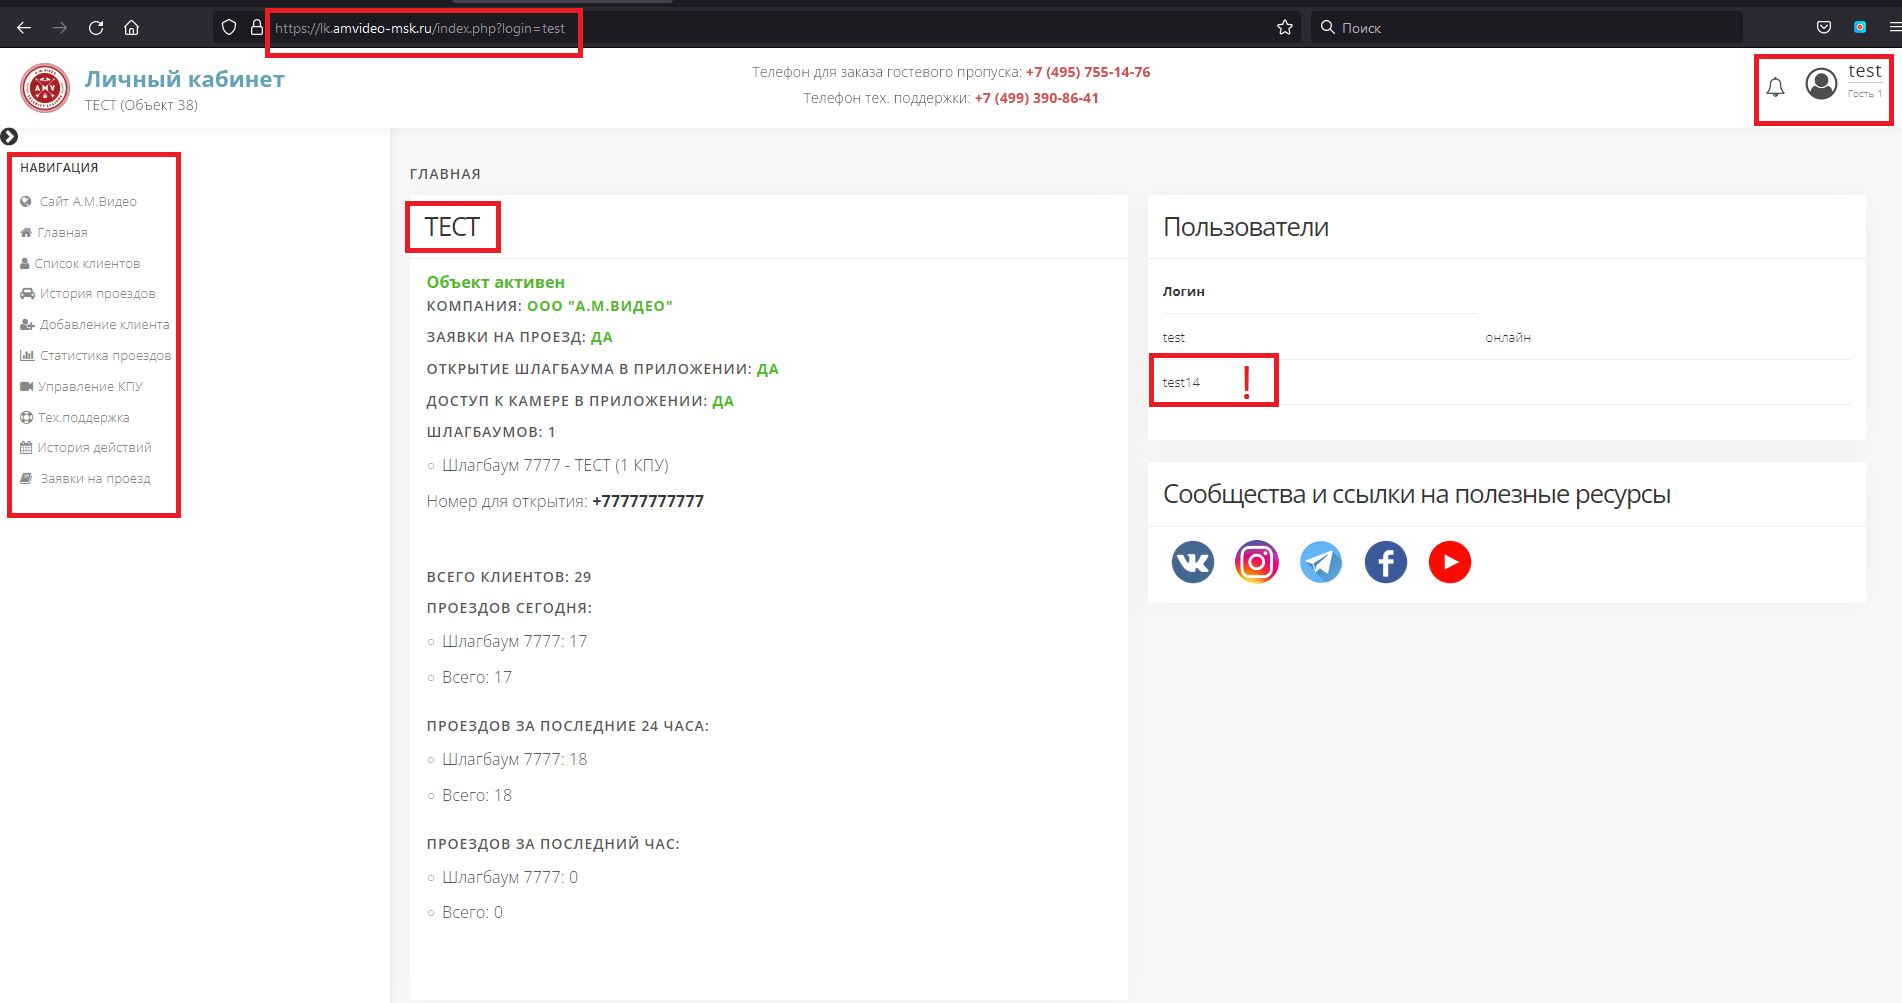
Task: Go to browser home icon
Action: (131, 28)
